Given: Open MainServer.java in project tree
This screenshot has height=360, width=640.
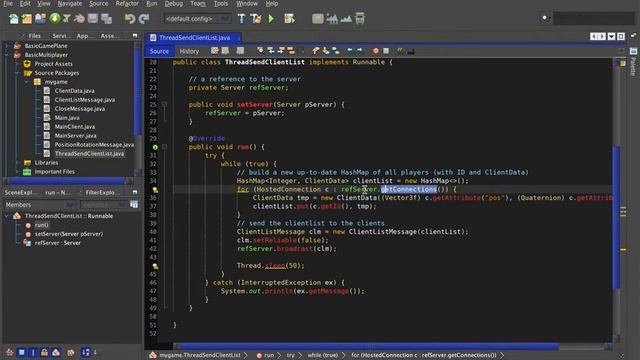Looking at the screenshot, I should [76, 136].
